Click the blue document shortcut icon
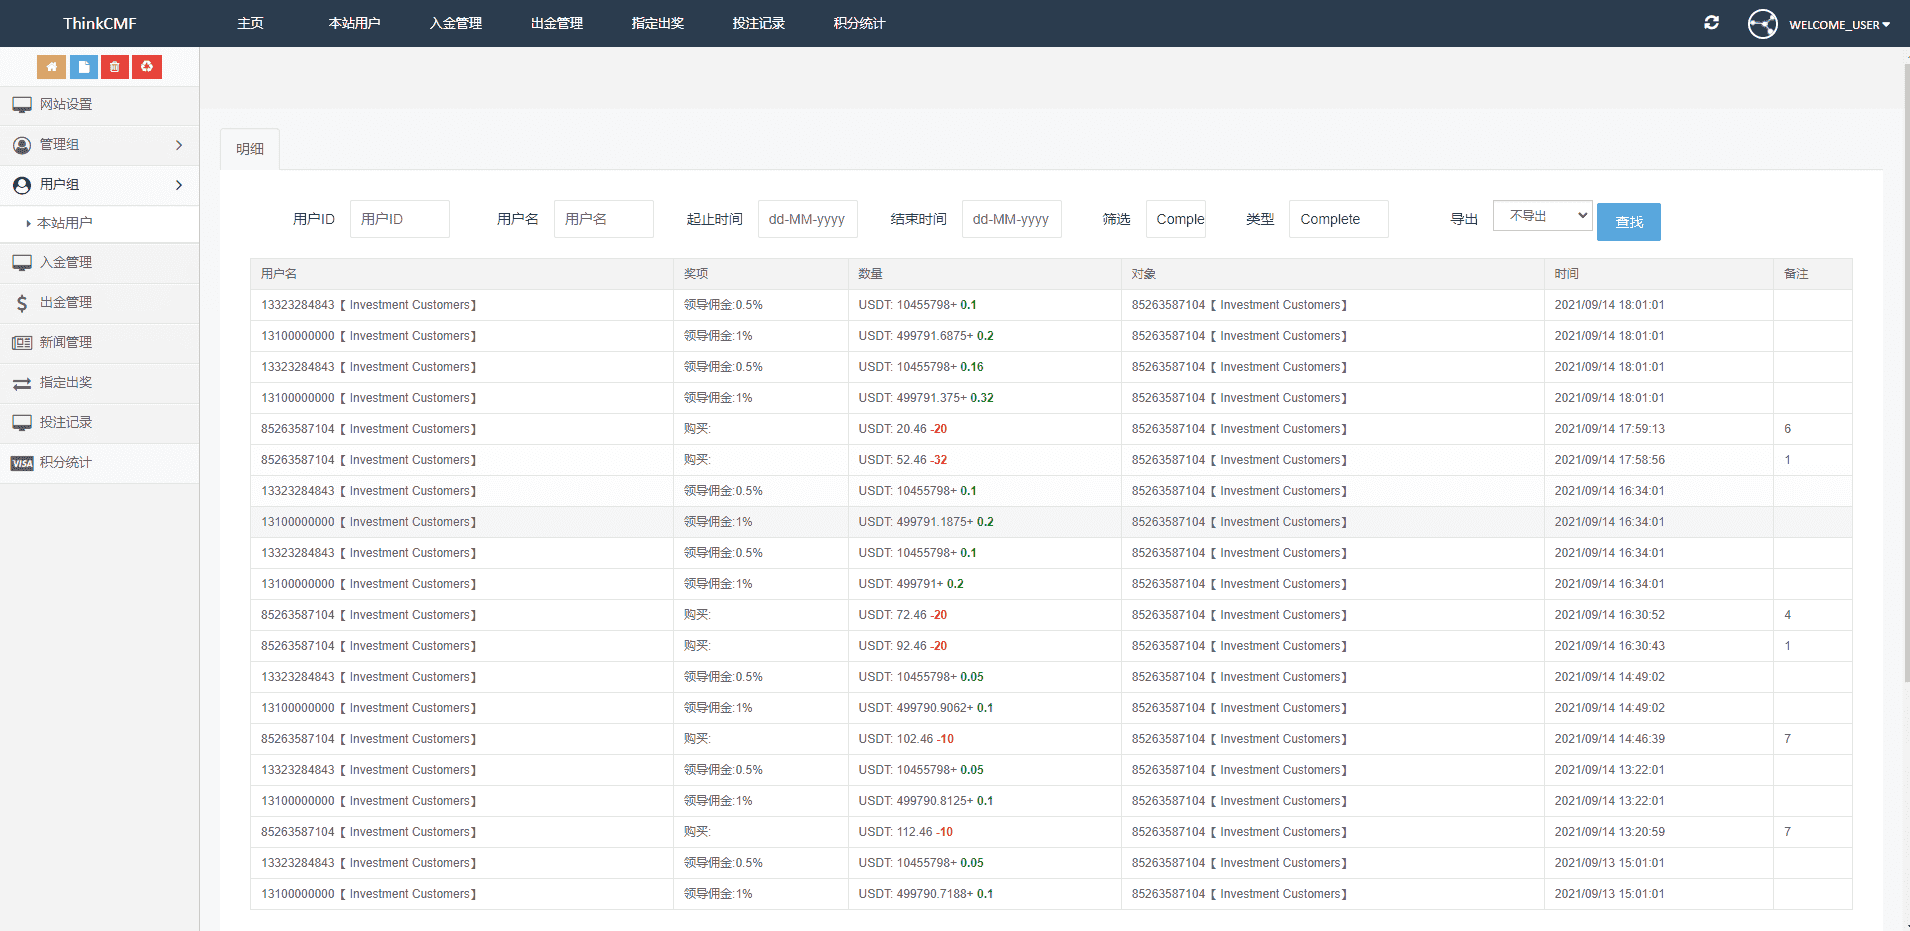Viewport: 1910px width, 931px height. [x=83, y=67]
